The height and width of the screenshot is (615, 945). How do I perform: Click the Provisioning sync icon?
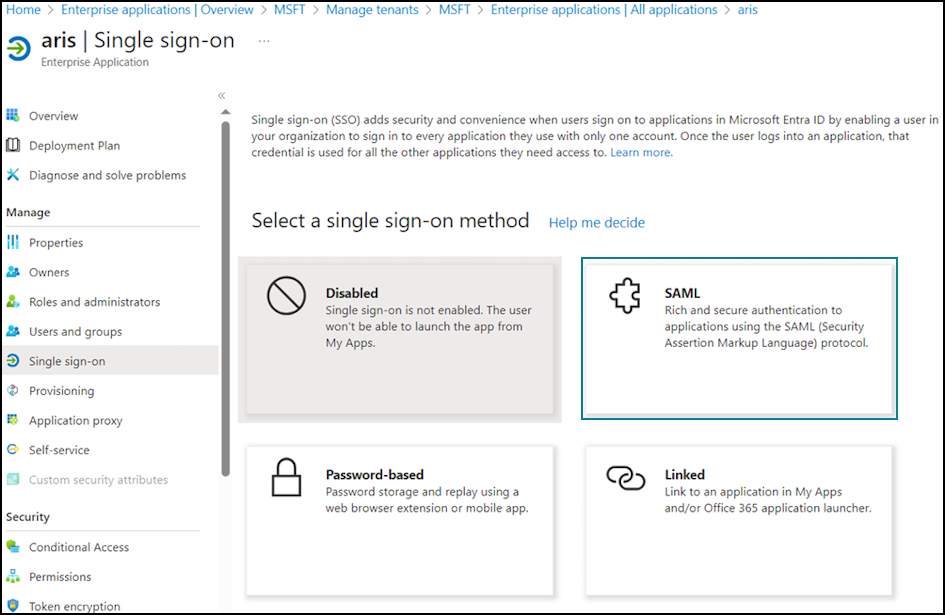13,390
